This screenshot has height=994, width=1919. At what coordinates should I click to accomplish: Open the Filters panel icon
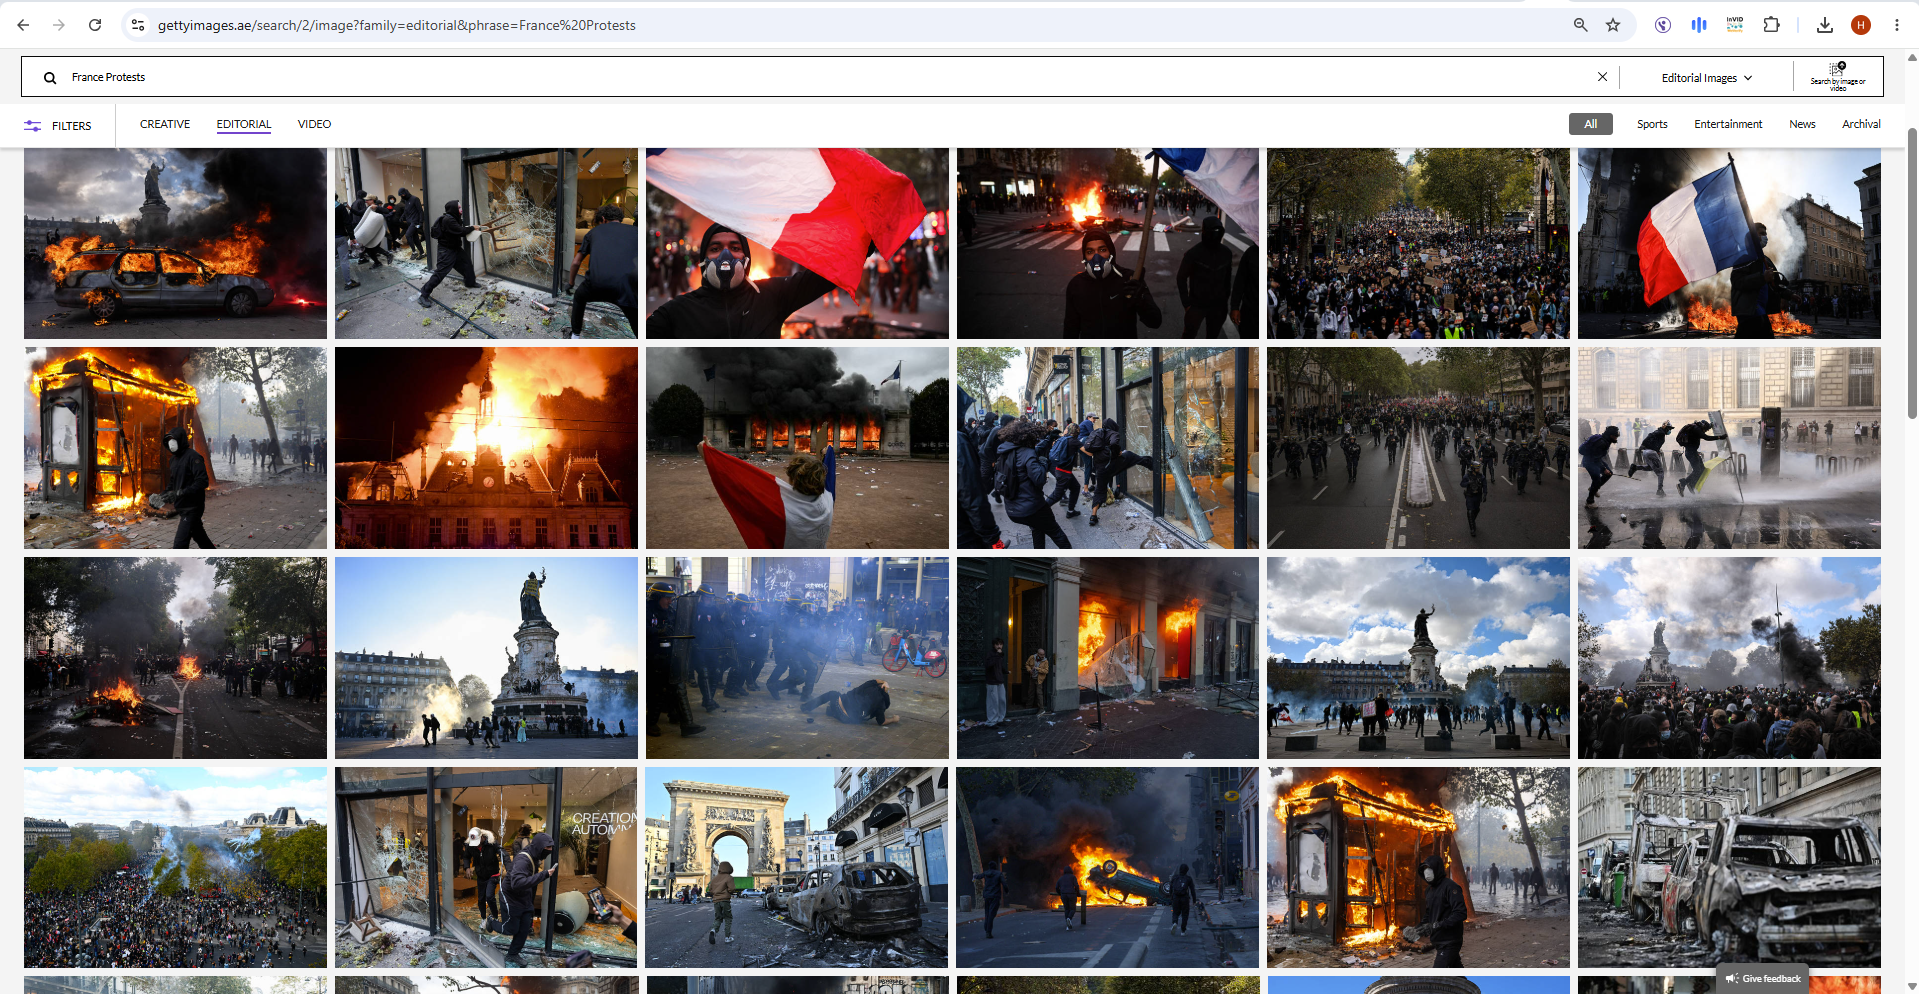pyautogui.click(x=33, y=126)
